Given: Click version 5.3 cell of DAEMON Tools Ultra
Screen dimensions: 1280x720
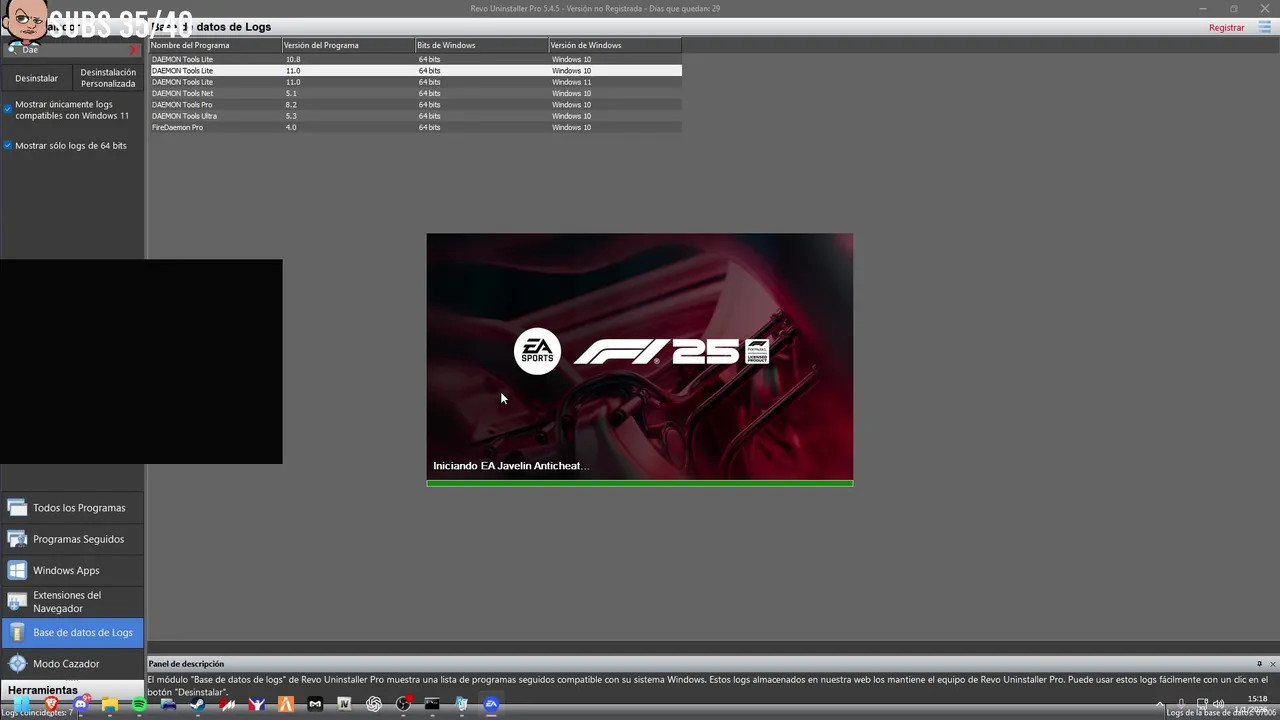Looking at the screenshot, I should point(291,116).
